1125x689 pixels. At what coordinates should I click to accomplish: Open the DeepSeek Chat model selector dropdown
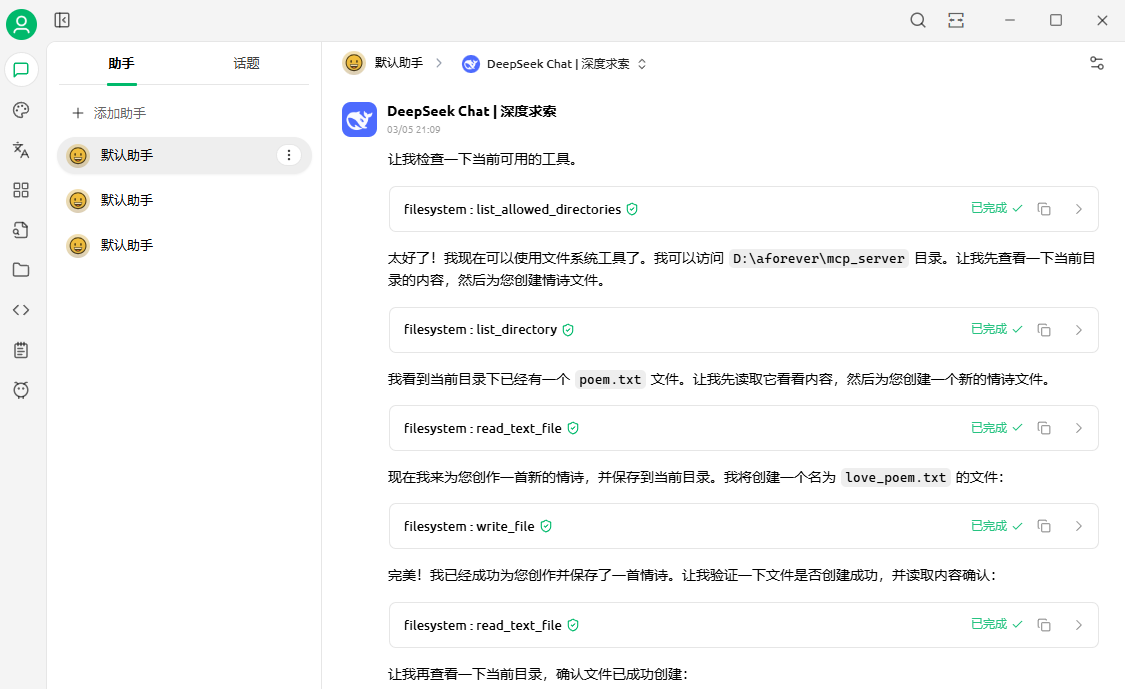(555, 64)
